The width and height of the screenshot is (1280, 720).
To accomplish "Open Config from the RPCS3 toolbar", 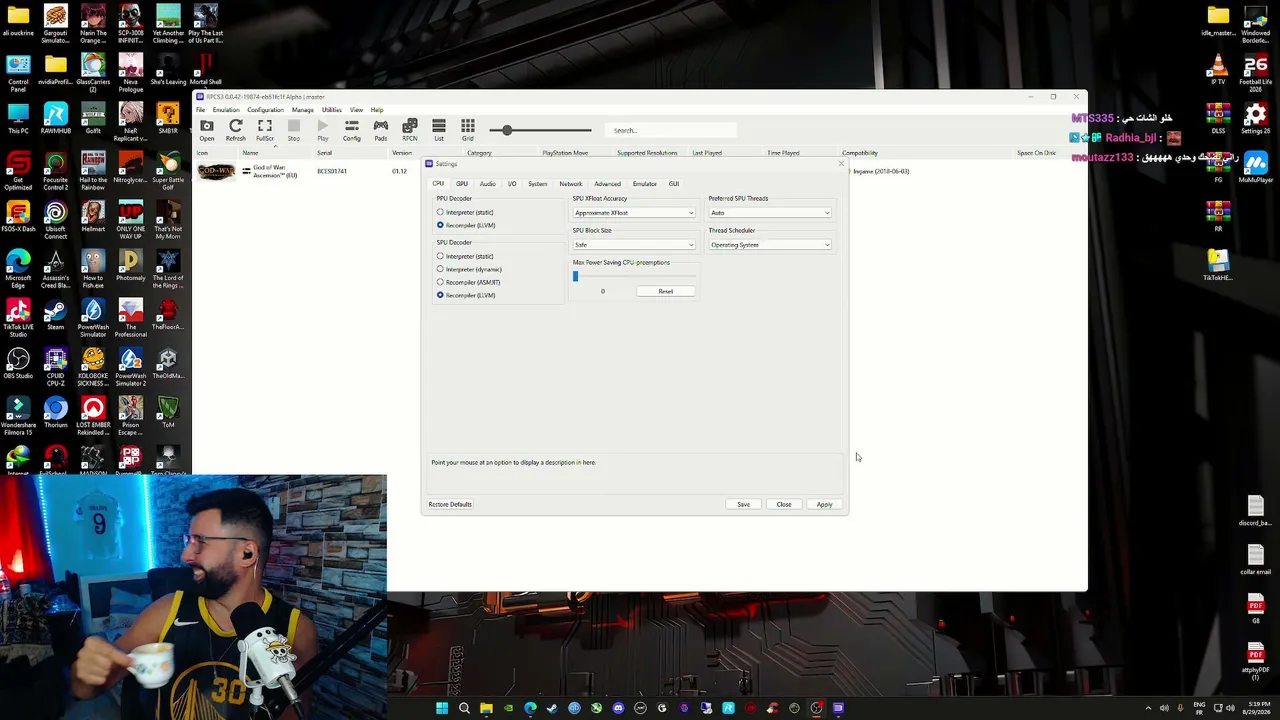I will pos(352,130).
